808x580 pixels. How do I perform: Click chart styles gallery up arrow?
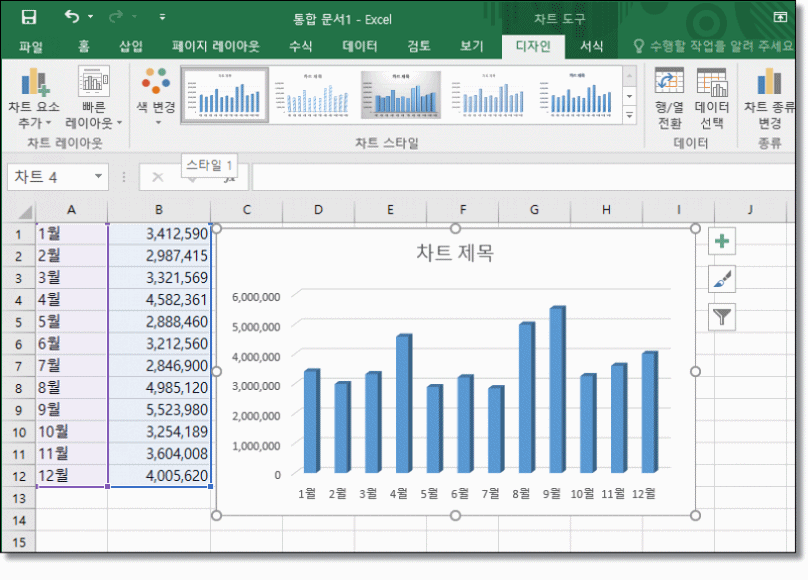coord(629,76)
